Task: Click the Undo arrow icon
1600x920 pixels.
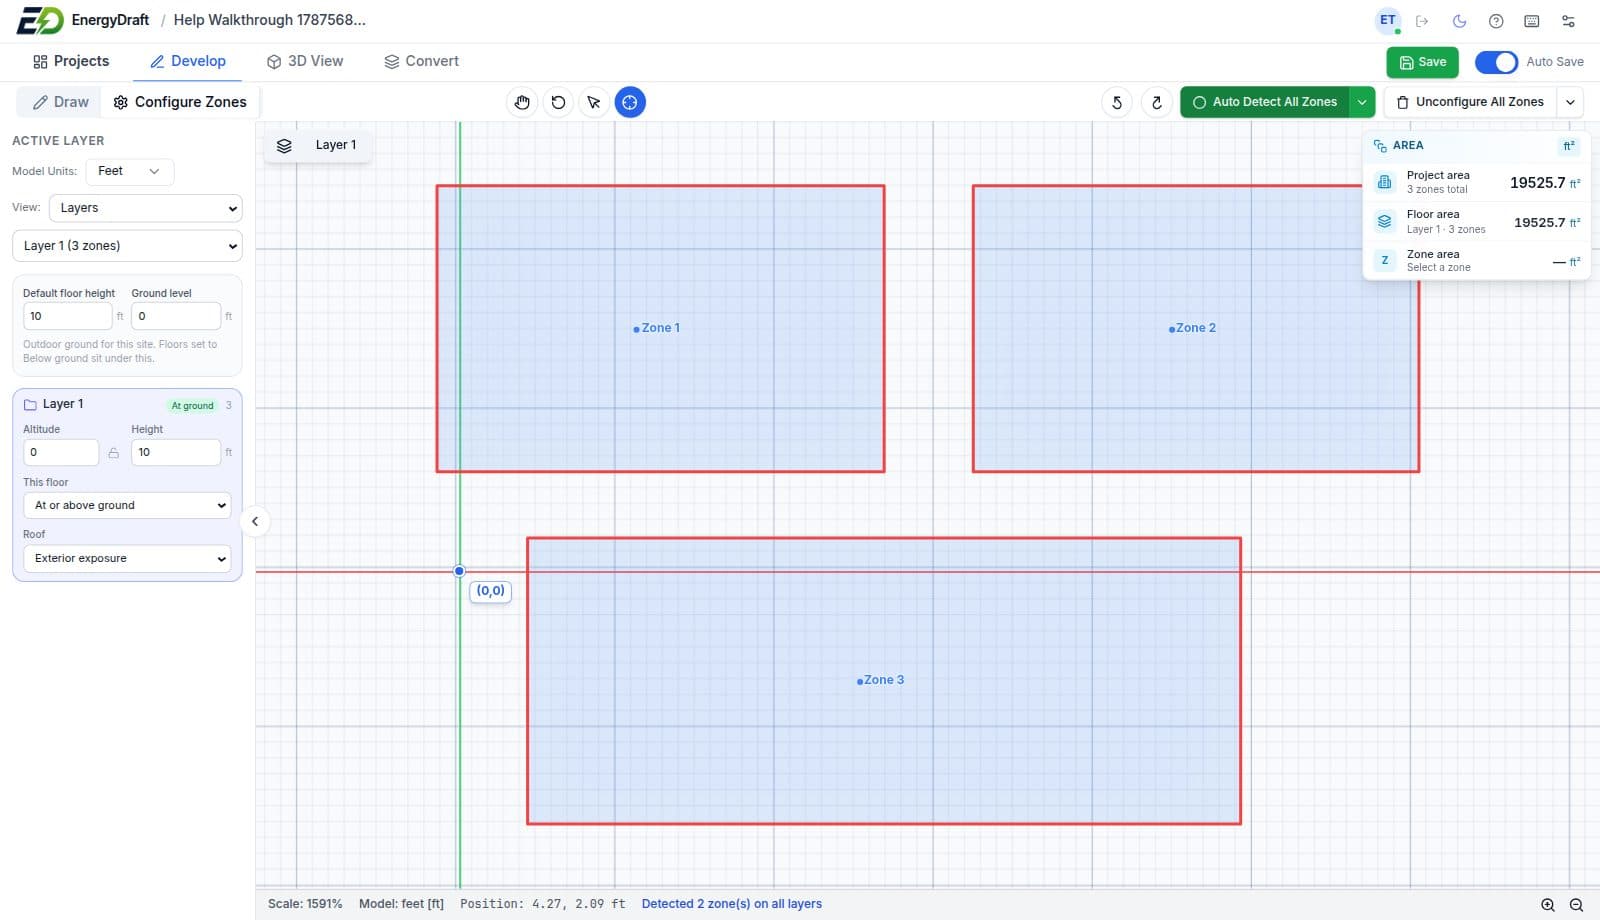Action: pyautogui.click(x=1117, y=102)
